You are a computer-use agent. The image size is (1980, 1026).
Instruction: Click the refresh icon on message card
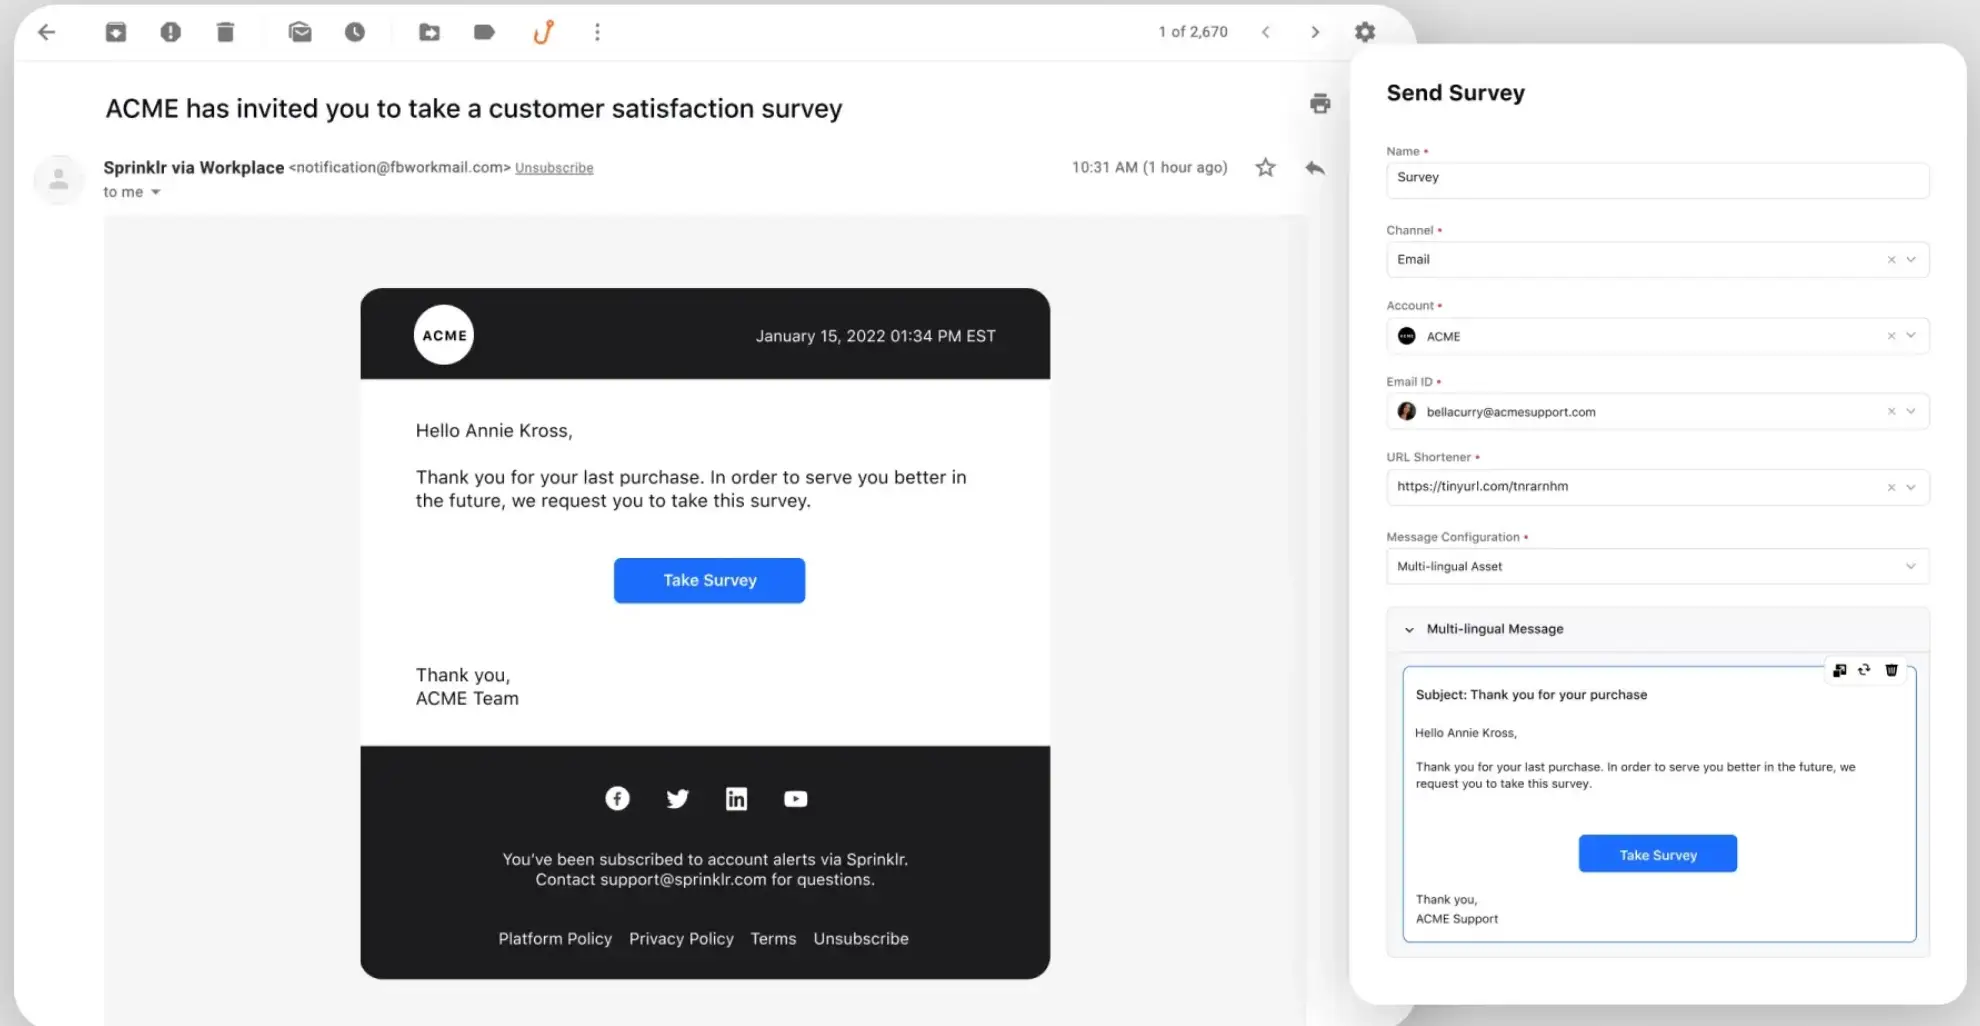point(1864,670)
